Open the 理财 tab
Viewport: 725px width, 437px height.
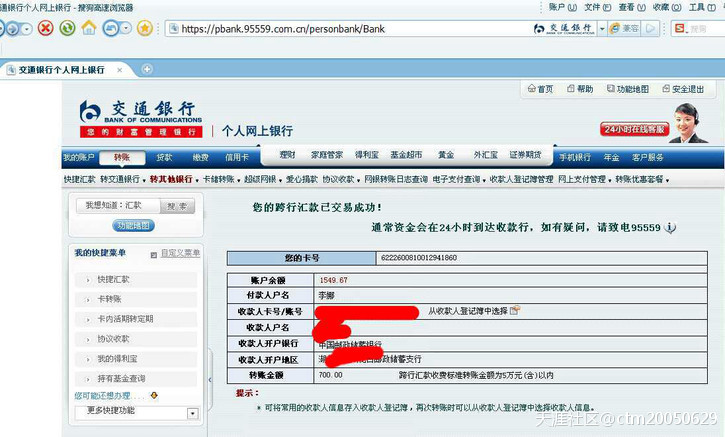click(x=287, y=154)
